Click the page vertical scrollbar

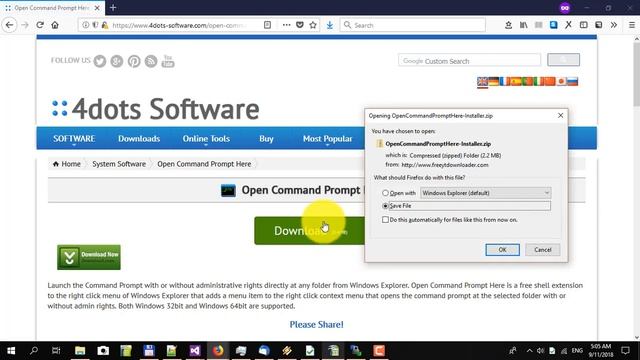click(x=636, y=75)
